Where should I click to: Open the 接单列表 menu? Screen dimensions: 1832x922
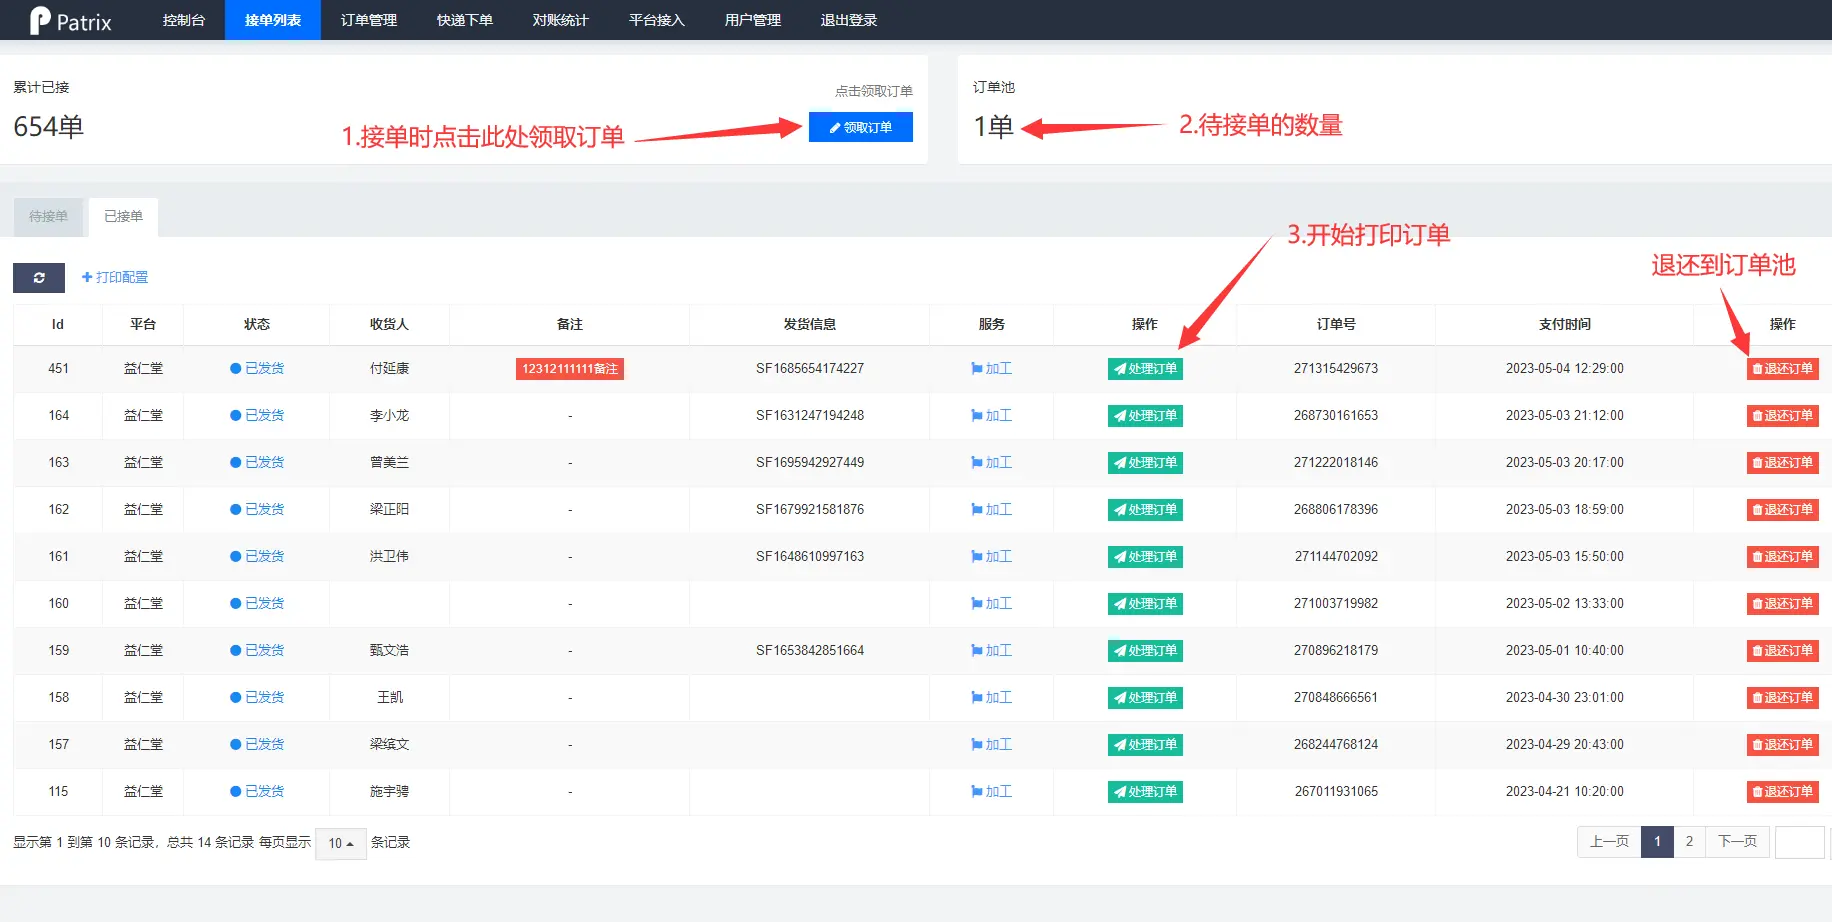coord(273,20)
